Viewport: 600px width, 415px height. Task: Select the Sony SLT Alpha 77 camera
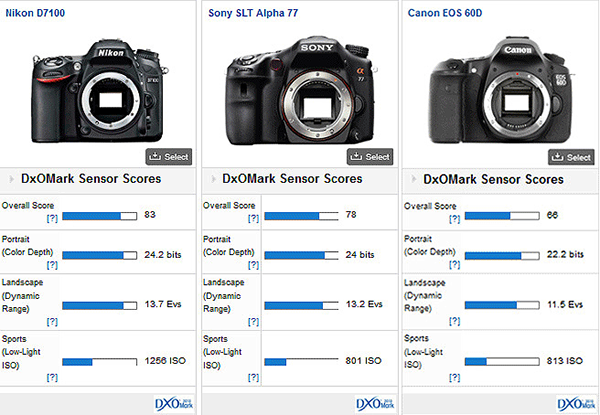[370, 157]
